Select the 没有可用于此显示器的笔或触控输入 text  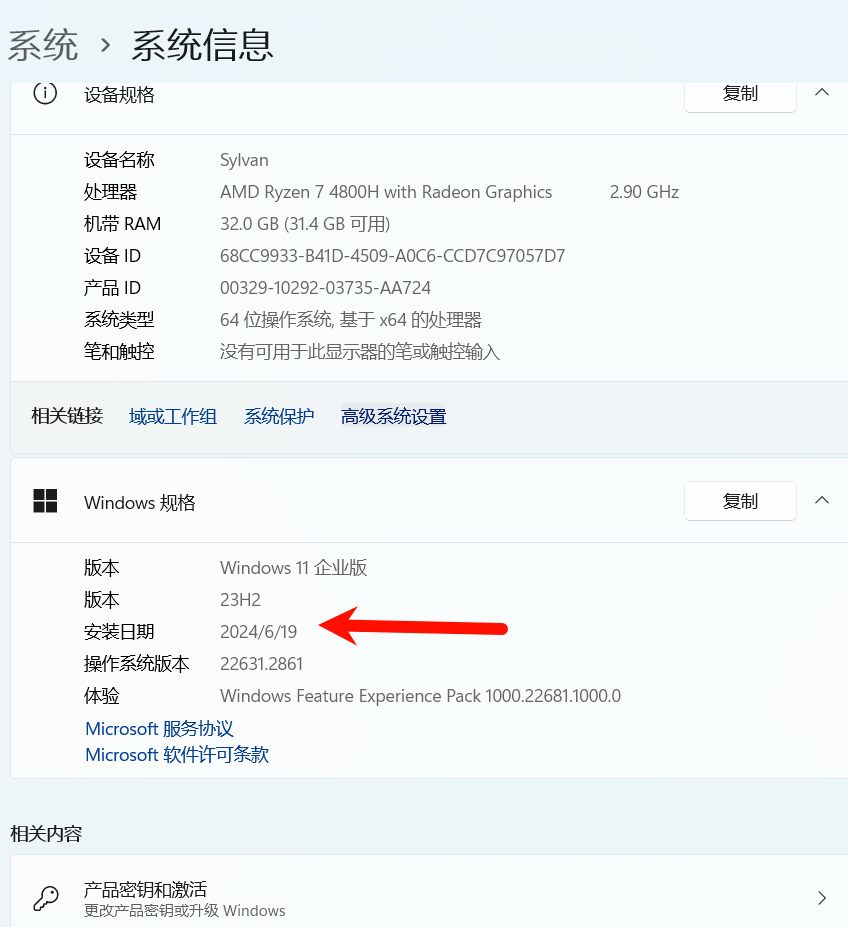pos(360,352)
